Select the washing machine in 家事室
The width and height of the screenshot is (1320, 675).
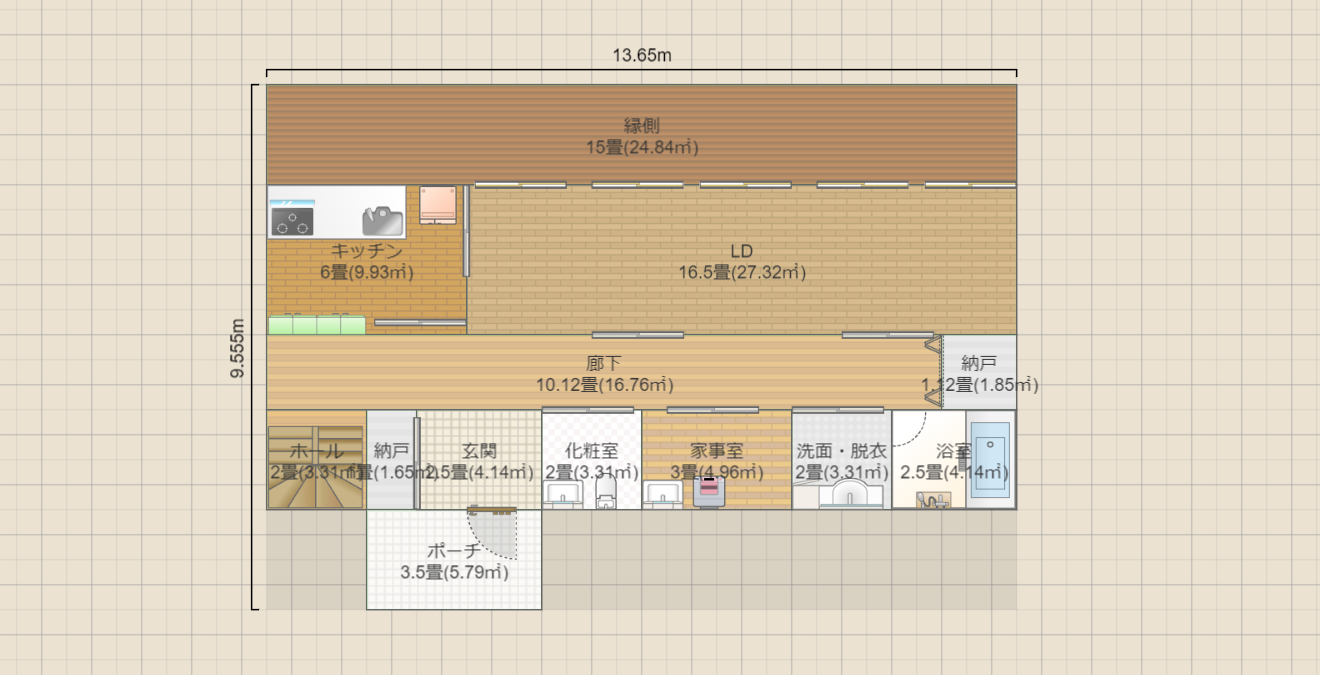tap(709, 492)
